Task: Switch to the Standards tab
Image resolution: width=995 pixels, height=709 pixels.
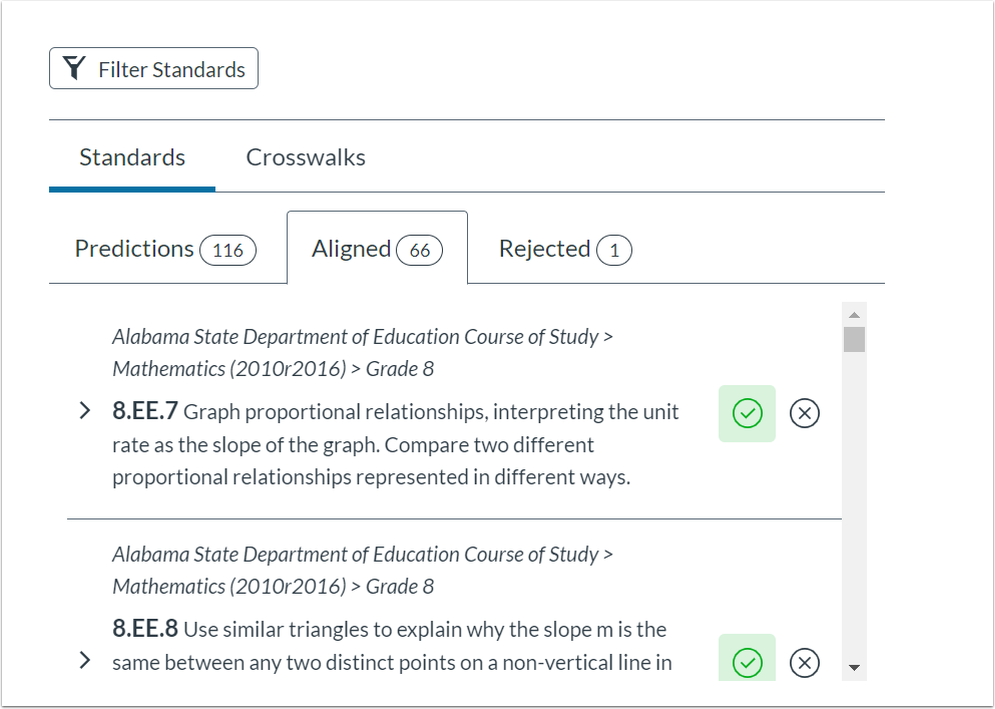Action: tap(132, 158)
